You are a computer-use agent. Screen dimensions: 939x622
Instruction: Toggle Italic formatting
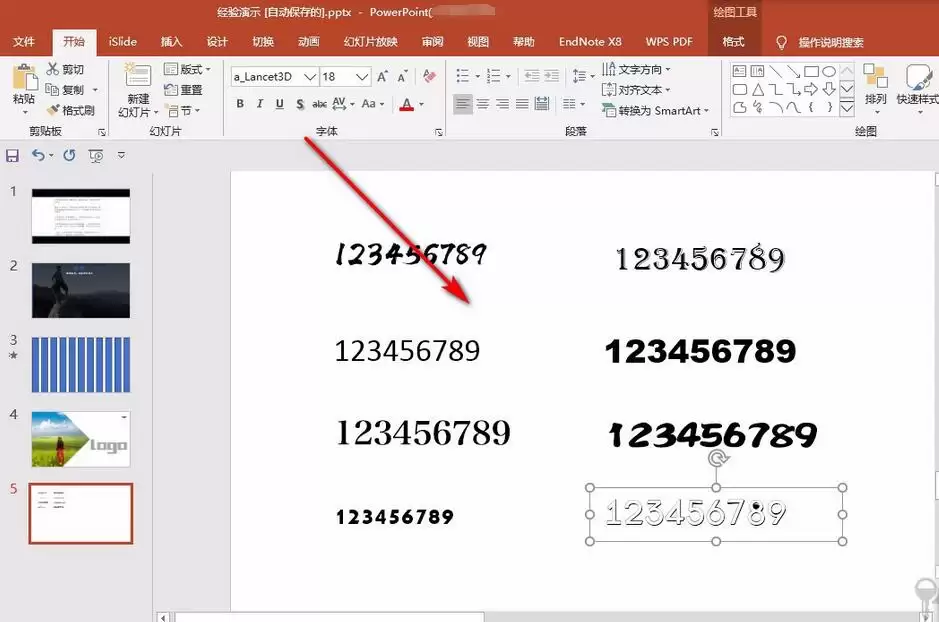[x=260, y=104]
